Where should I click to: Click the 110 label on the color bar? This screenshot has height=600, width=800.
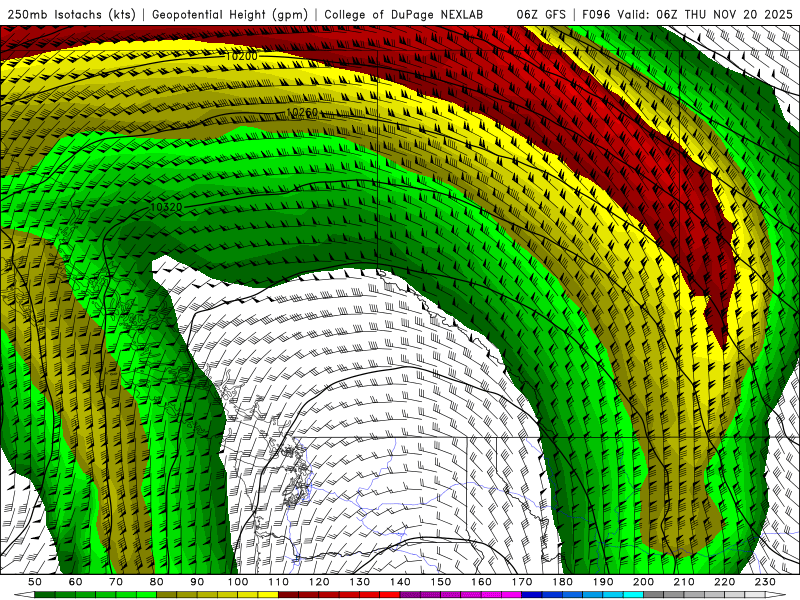click(279, 582)
